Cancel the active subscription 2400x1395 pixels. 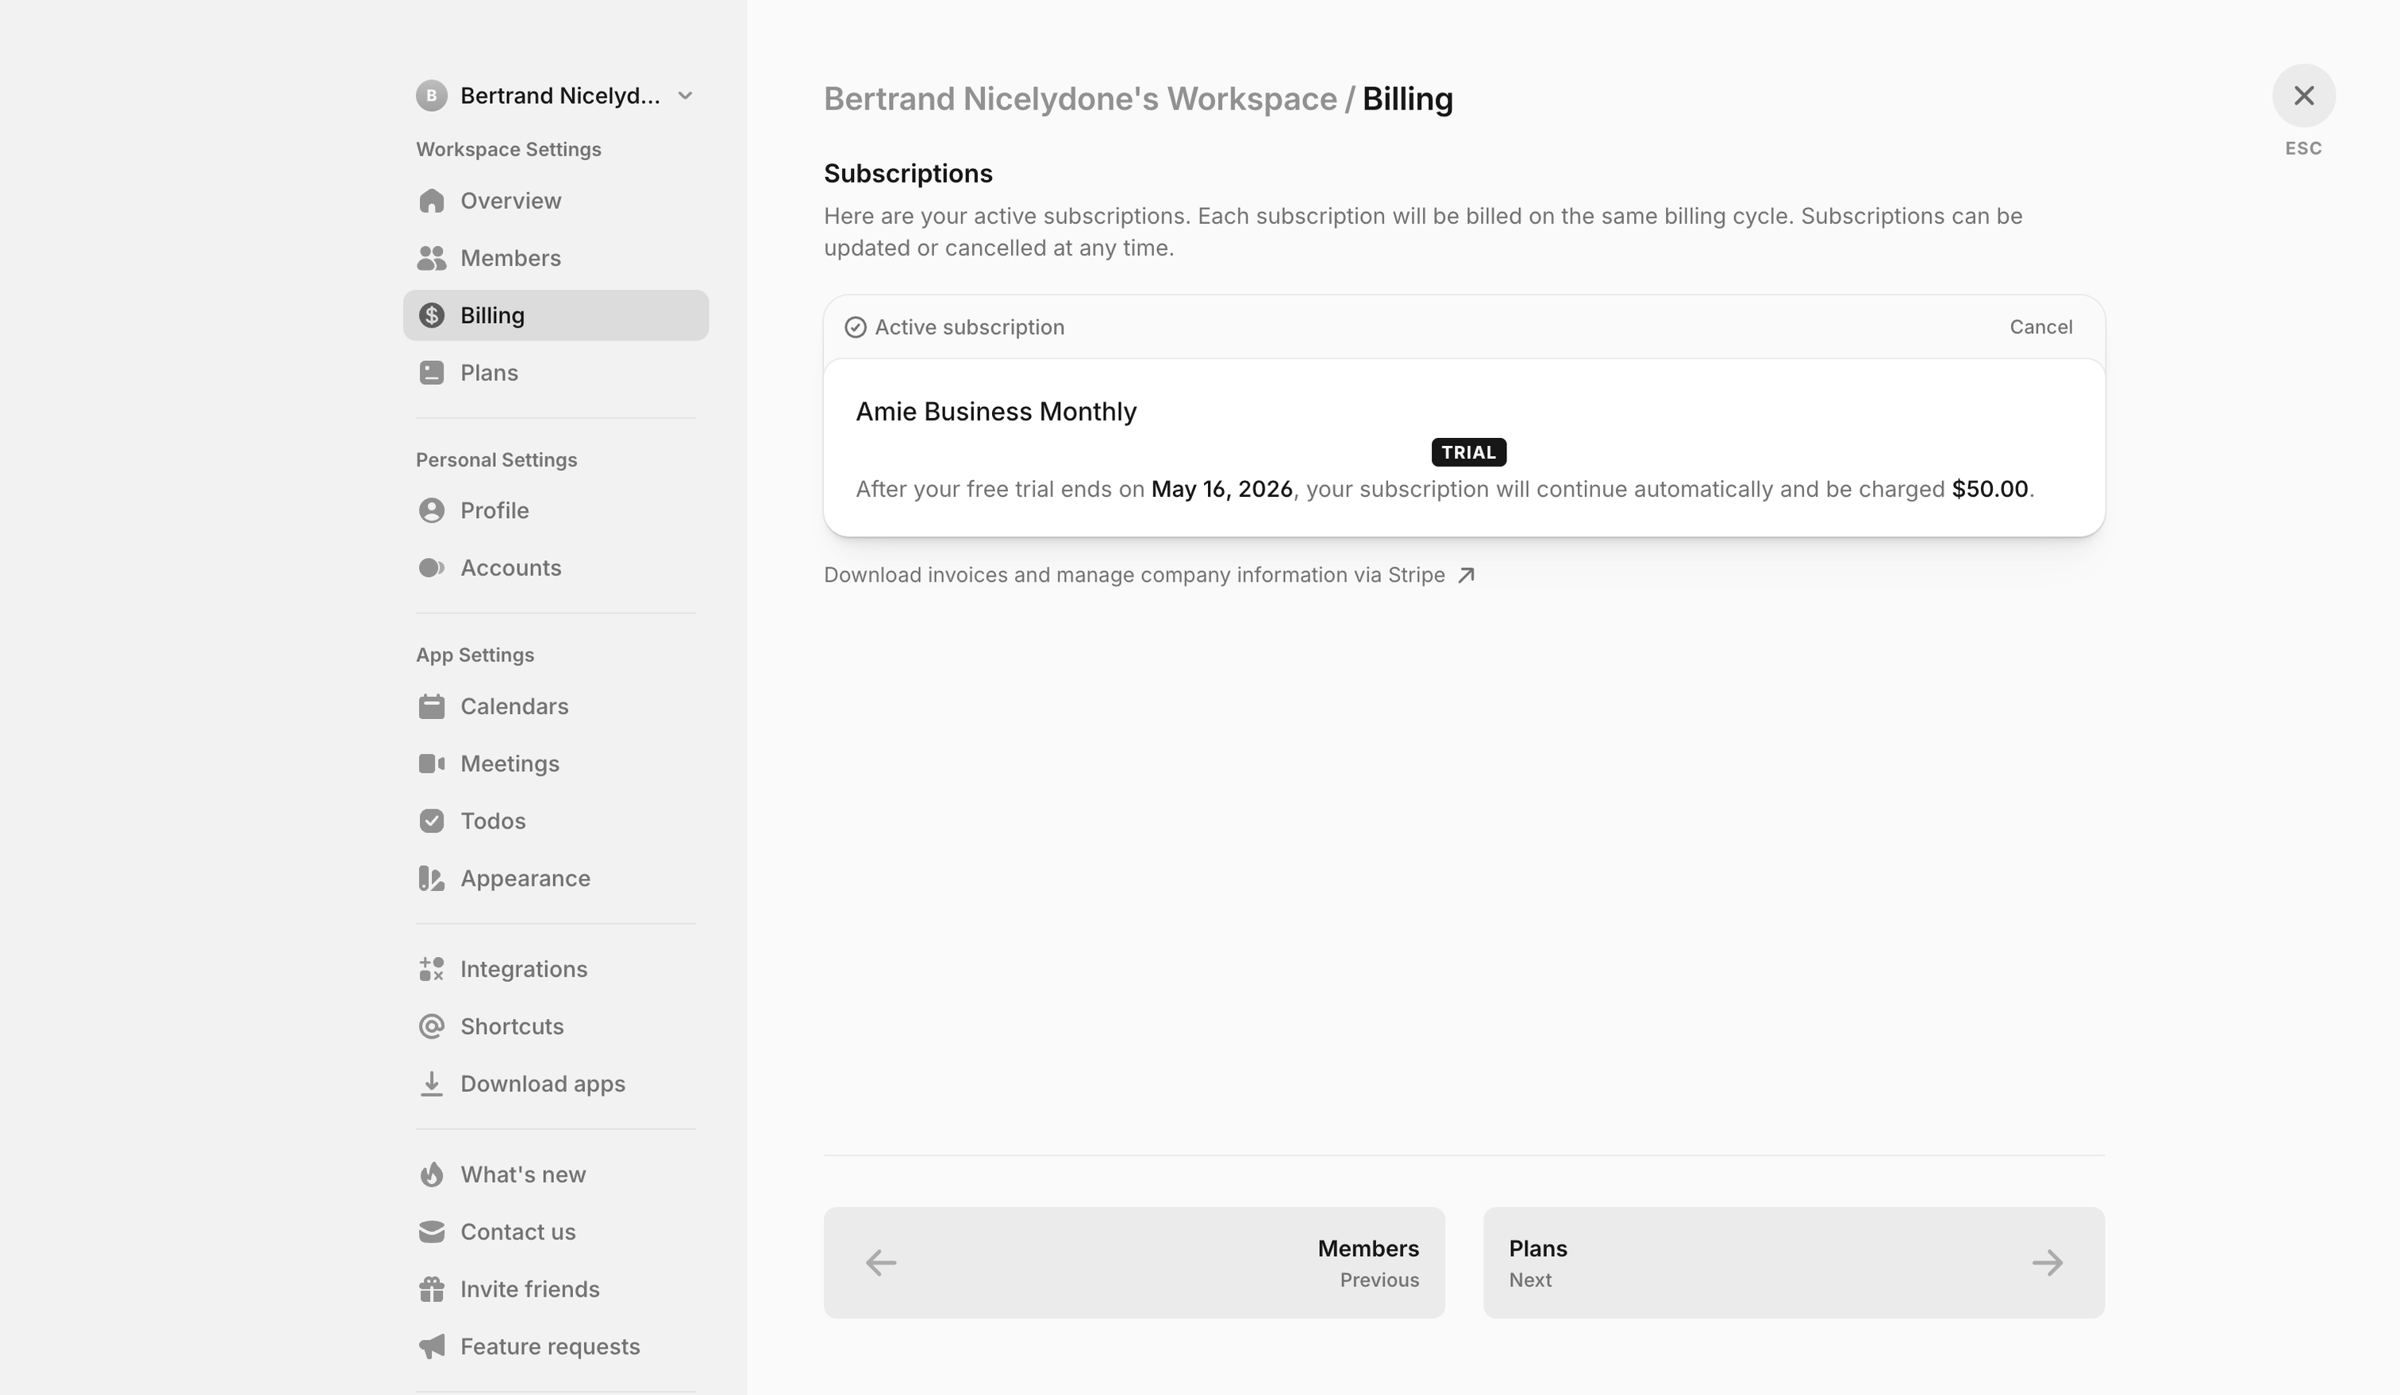tap(2041, 327)
